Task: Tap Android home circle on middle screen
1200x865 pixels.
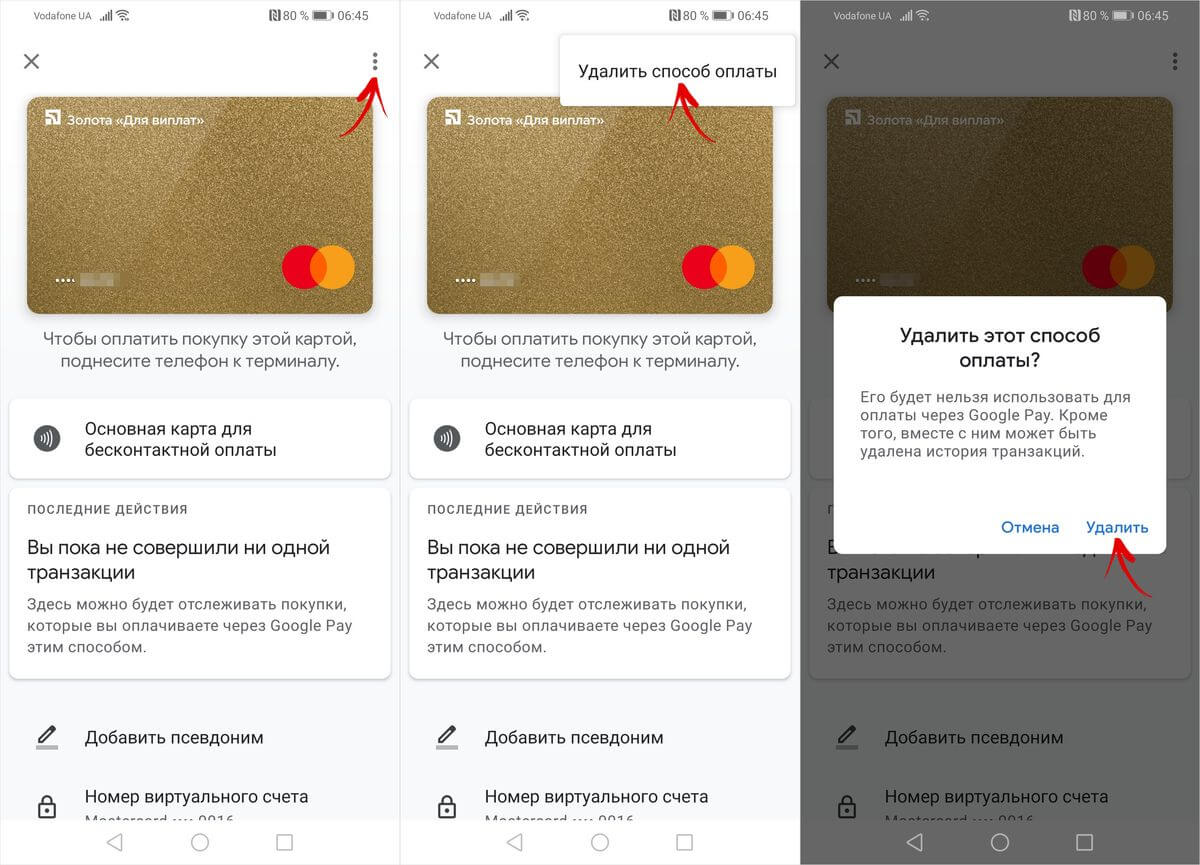Action: 600,842
